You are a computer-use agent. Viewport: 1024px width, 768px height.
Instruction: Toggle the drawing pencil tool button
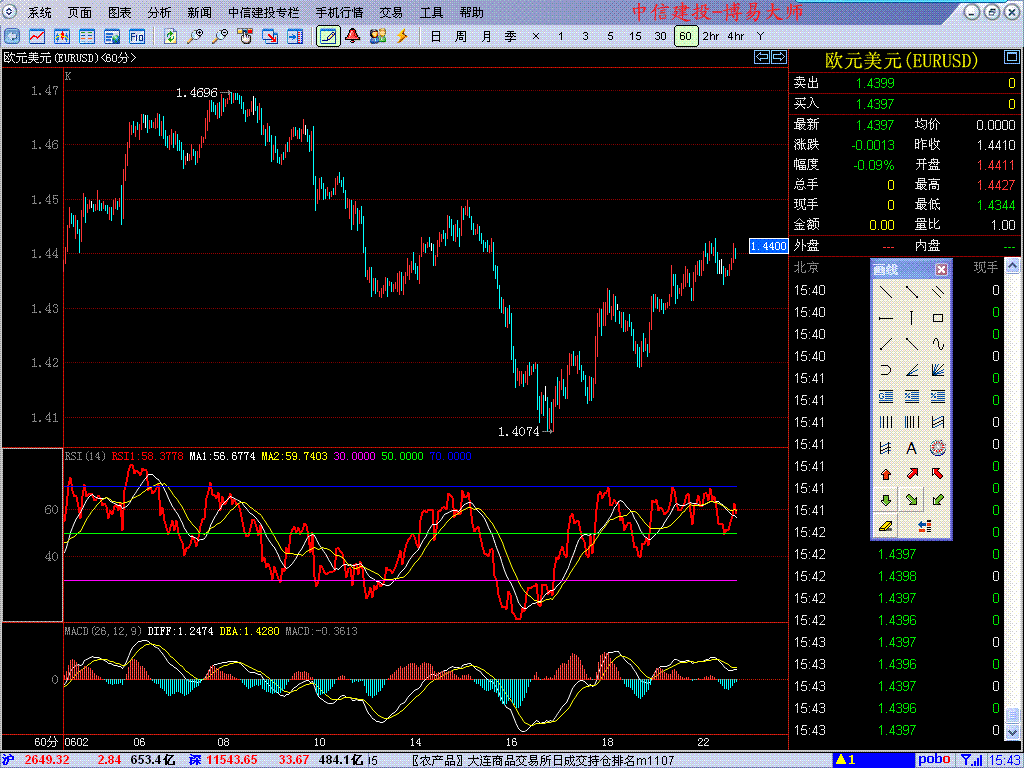328,36
